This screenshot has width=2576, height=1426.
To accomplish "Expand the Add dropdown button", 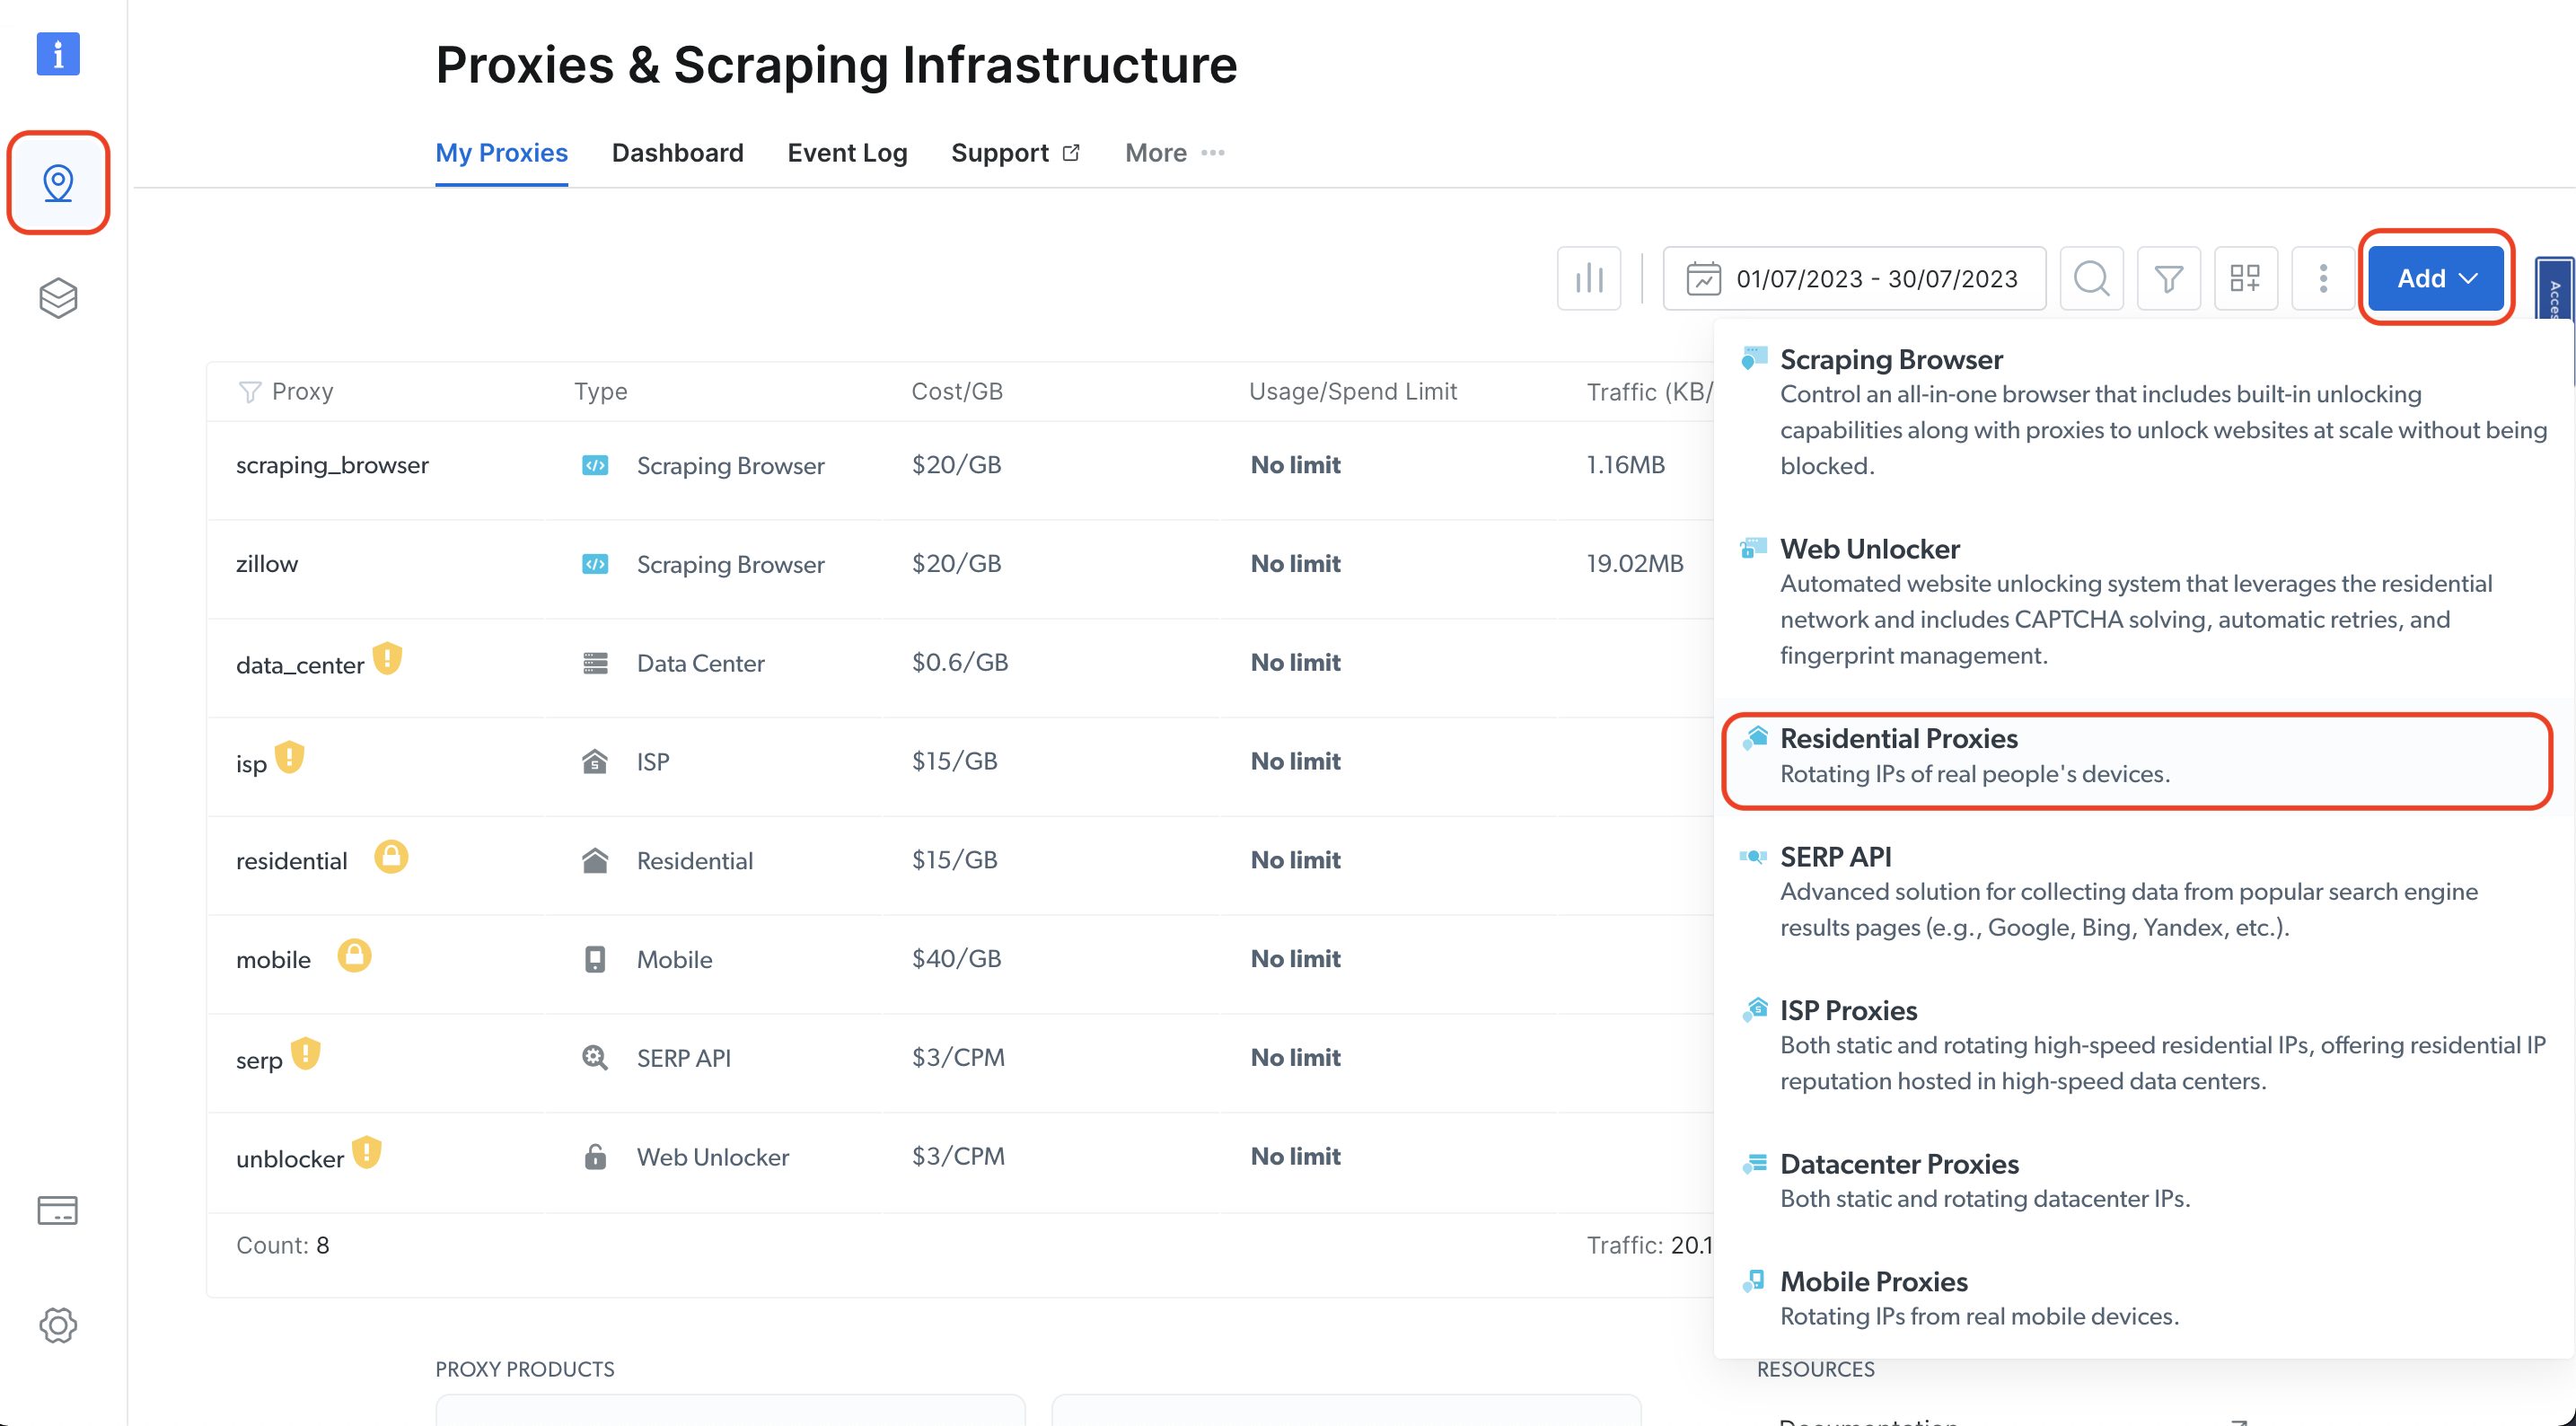I will pos(2436,278).
